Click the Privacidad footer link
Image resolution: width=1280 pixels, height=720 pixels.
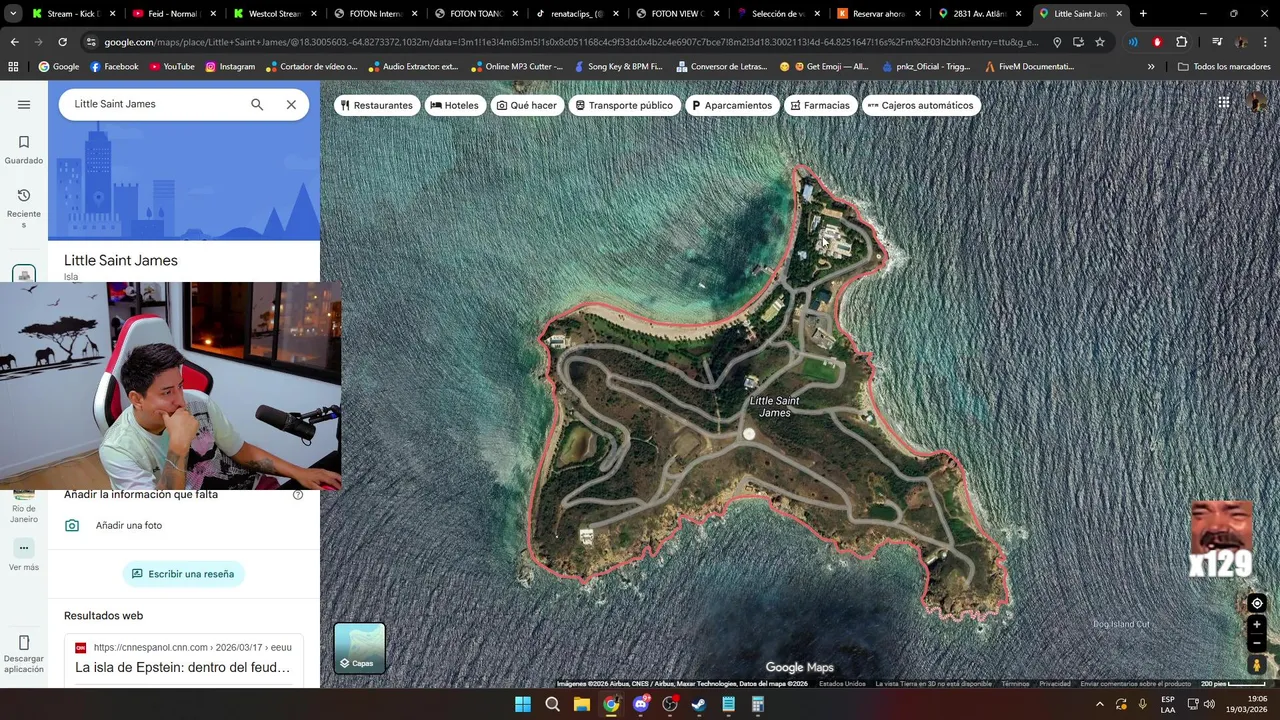click(1055, 684)
